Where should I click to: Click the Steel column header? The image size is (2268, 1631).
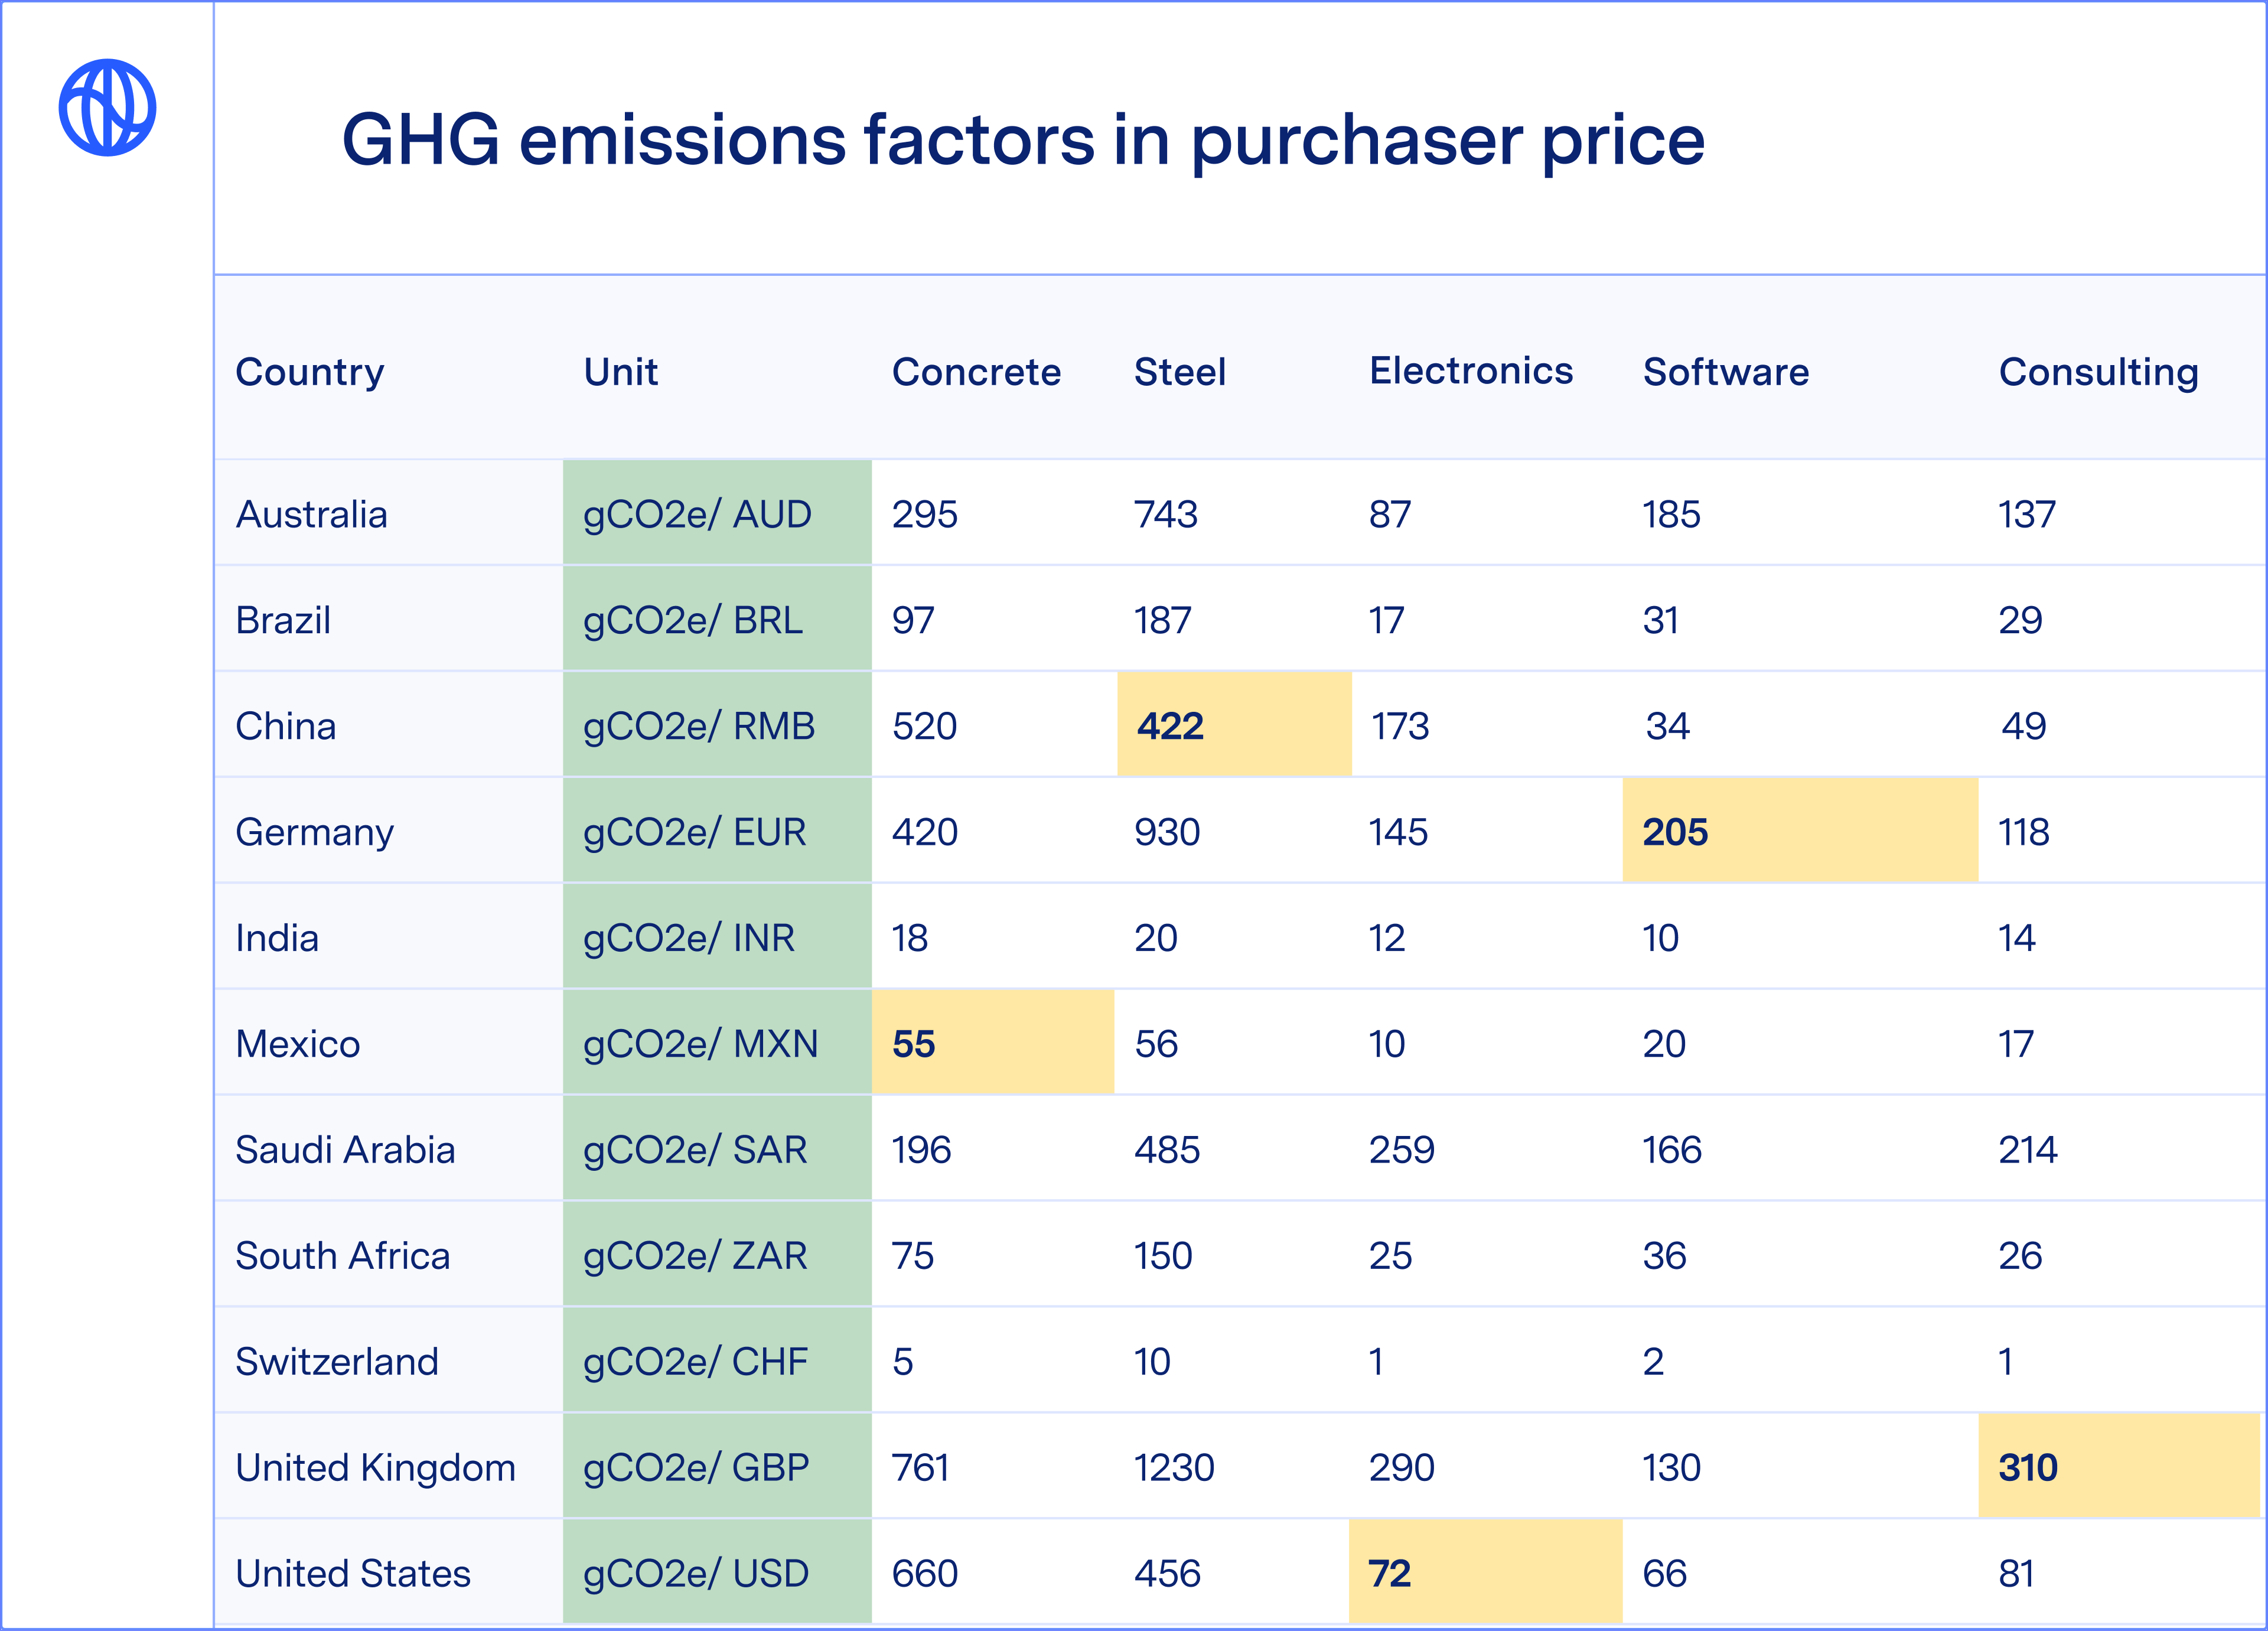tap(1180, 372)
